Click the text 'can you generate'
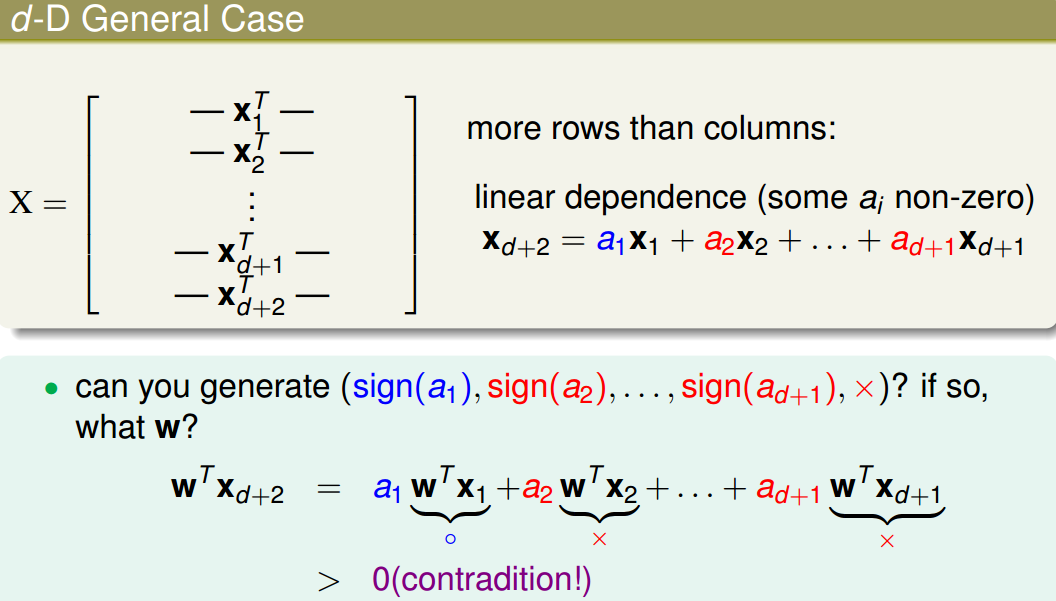The height and width of the screenshot is (601, 1056). tap(203, 387)
